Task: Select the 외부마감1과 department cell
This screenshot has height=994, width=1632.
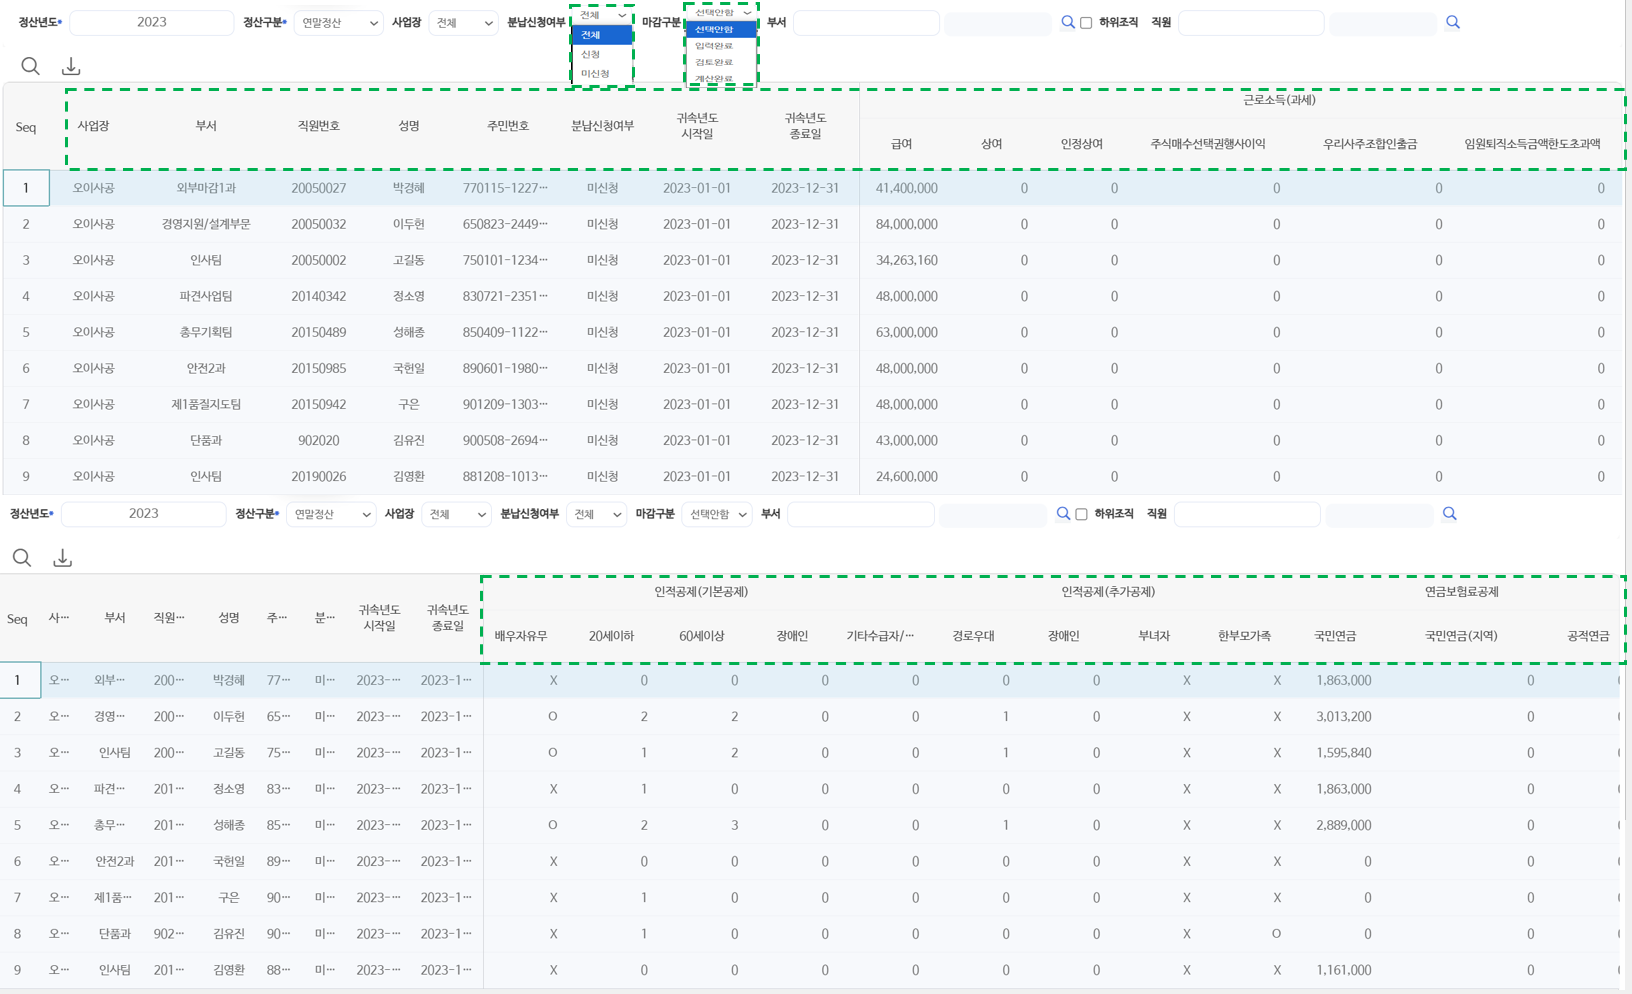Action: point(206,188)
